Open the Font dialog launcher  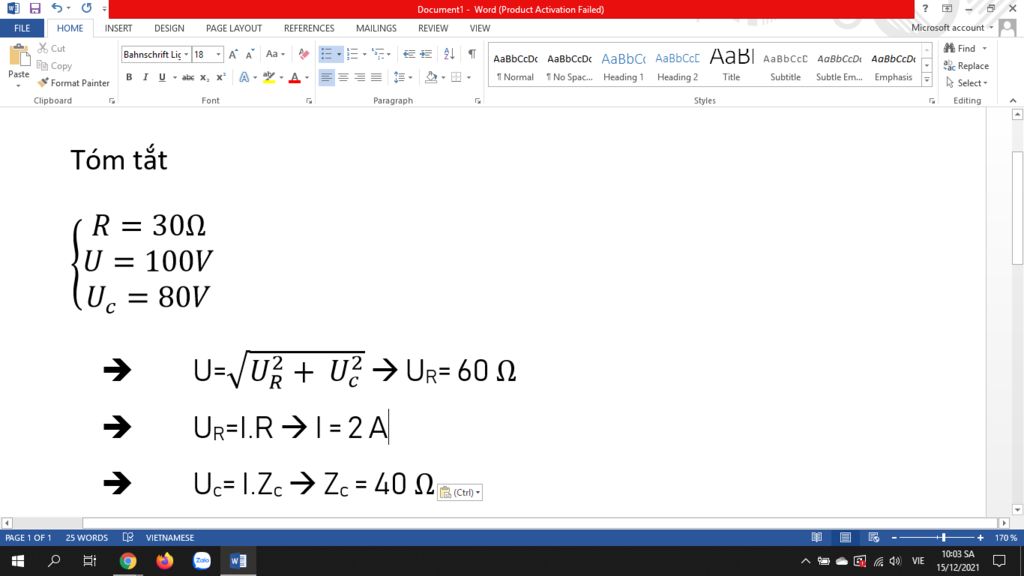309,101
